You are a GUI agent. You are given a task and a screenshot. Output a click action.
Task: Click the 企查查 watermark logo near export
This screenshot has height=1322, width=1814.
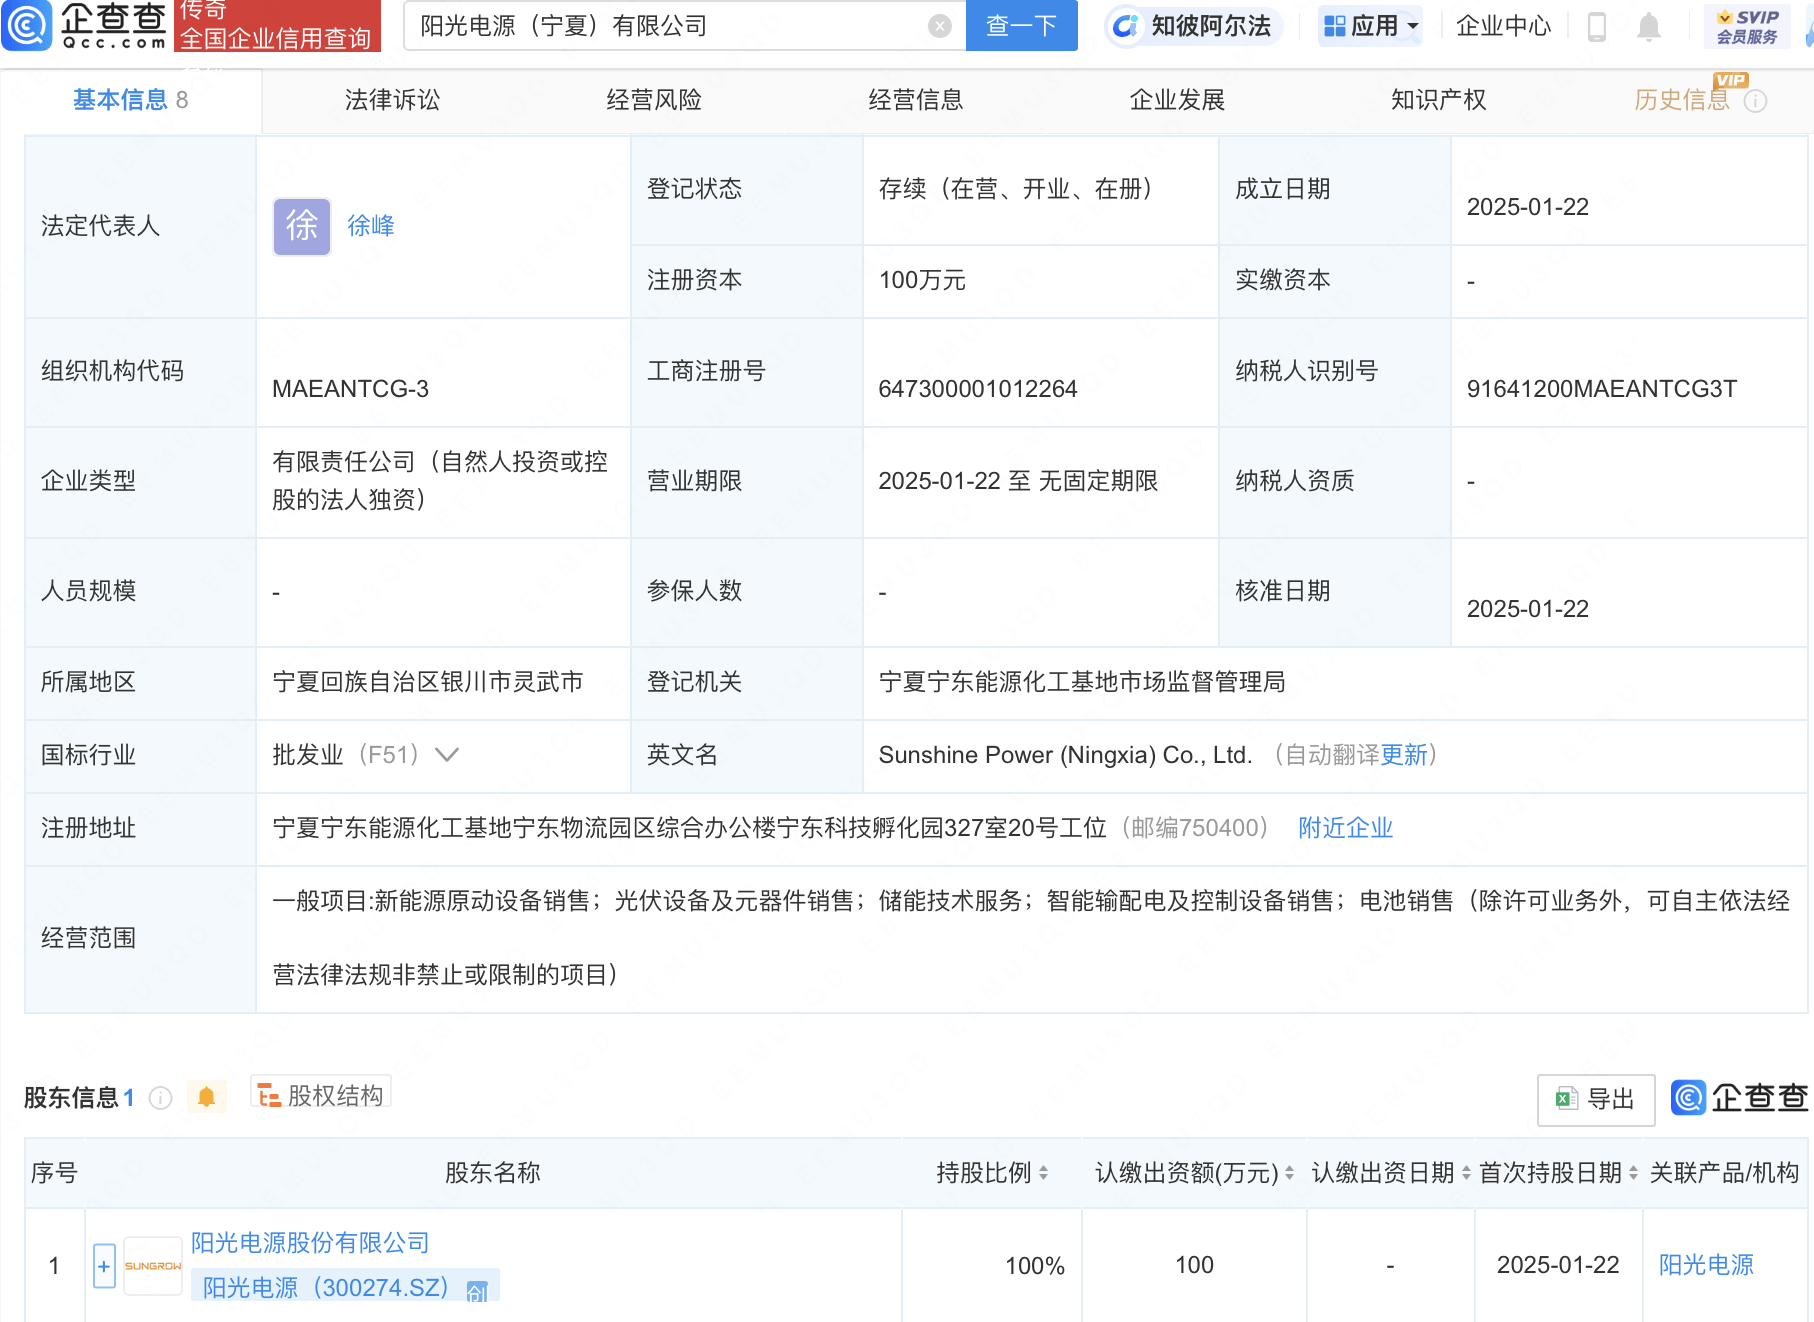point(1739,1098)
